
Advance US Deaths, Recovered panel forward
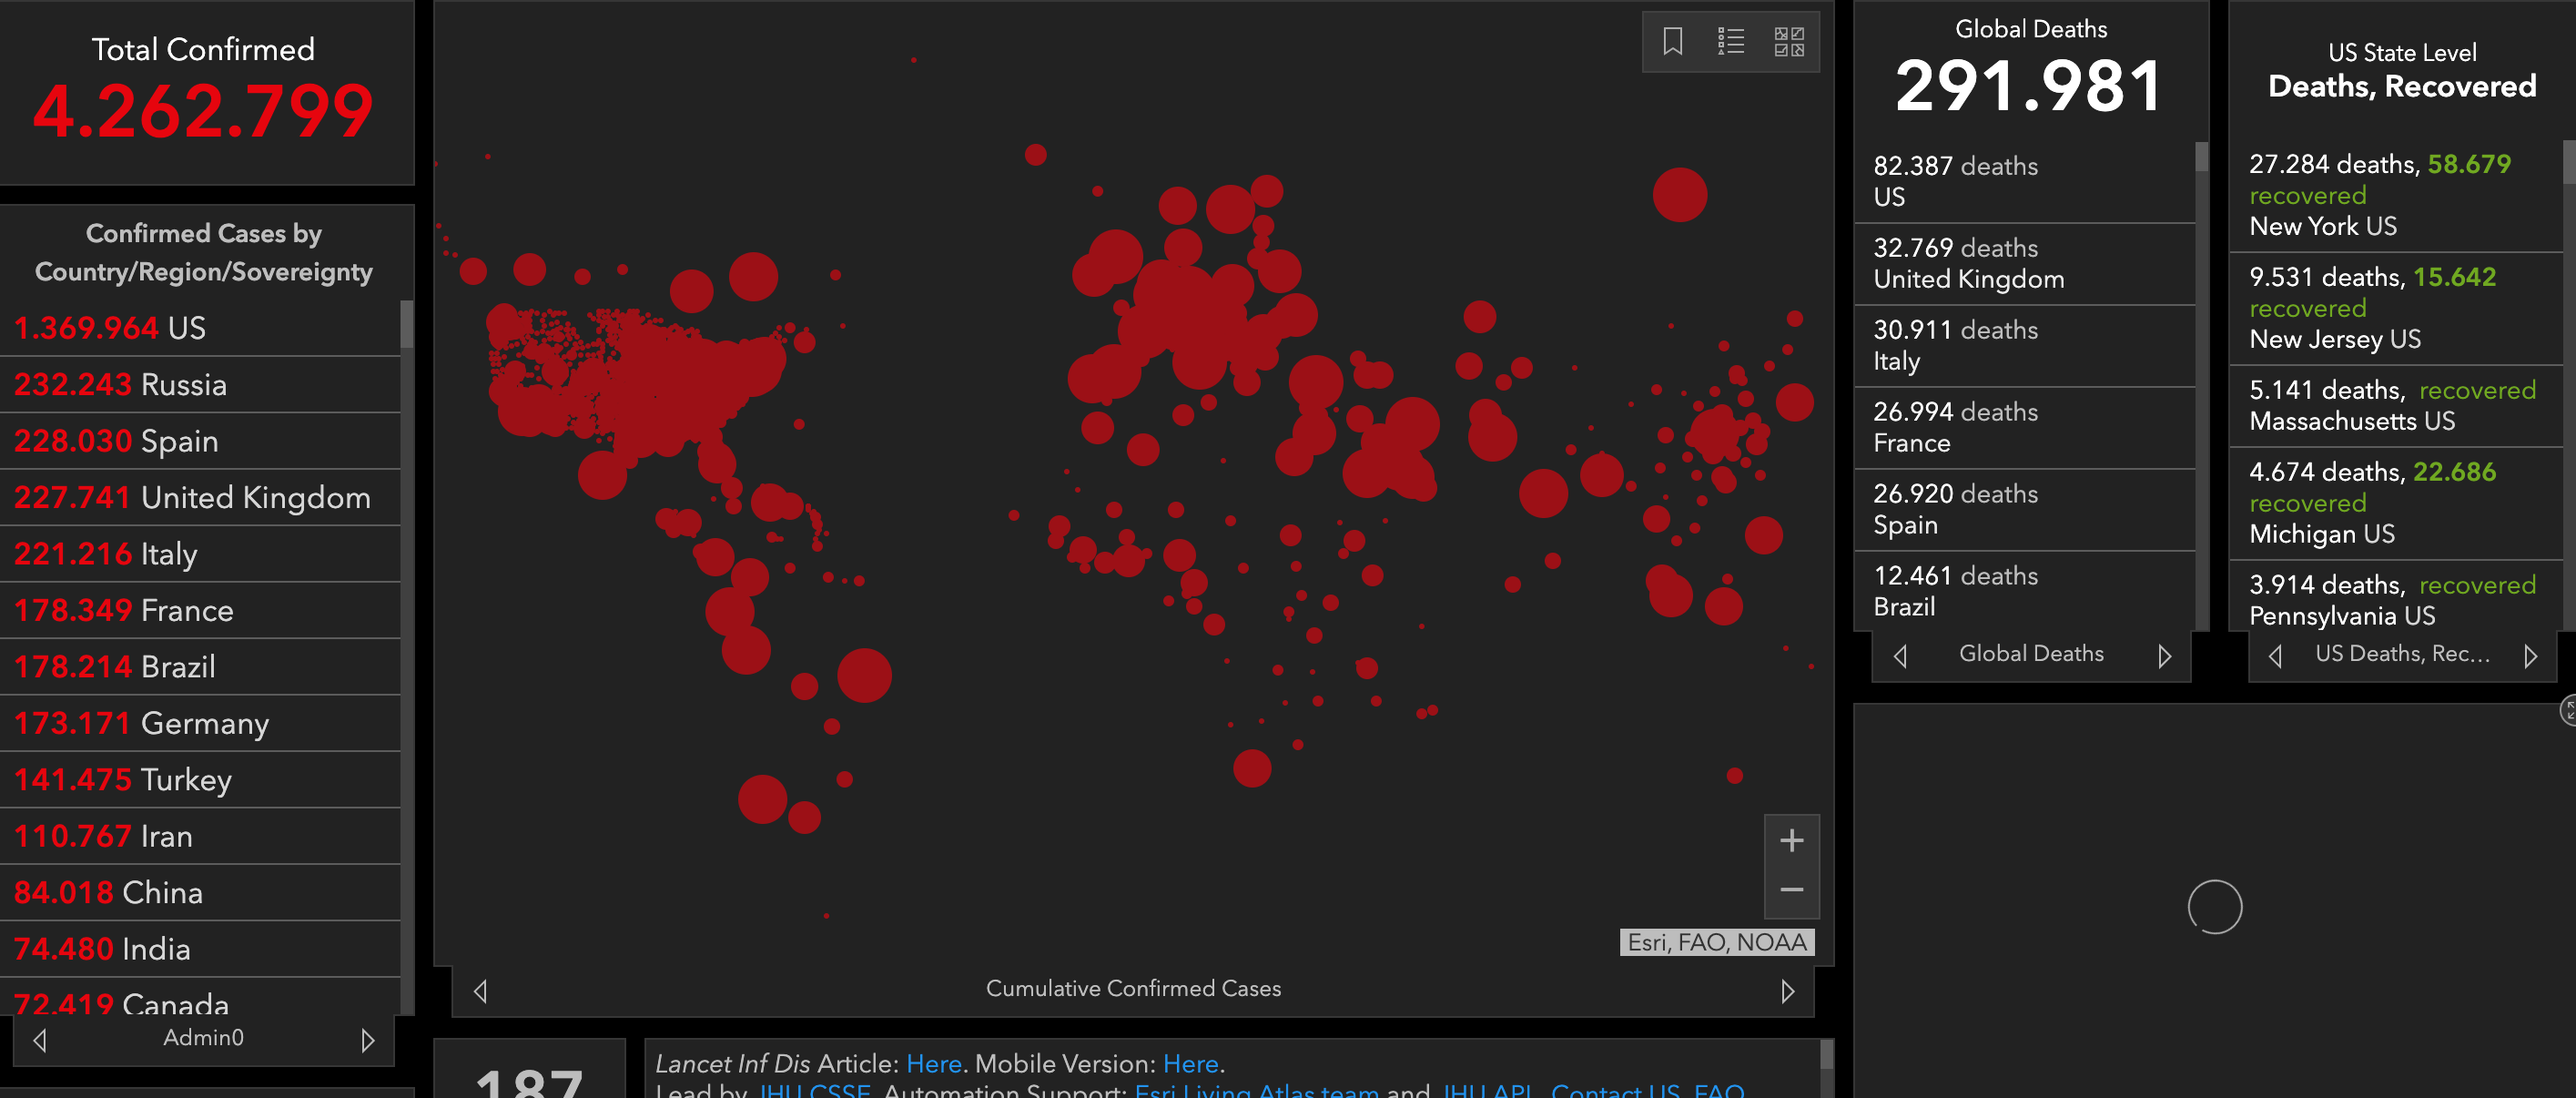(2530, 656)
